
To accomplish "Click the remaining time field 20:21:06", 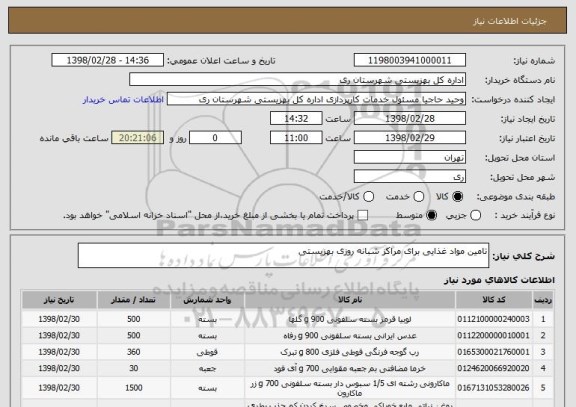I will pyautogui.click(x=138, y=138).
